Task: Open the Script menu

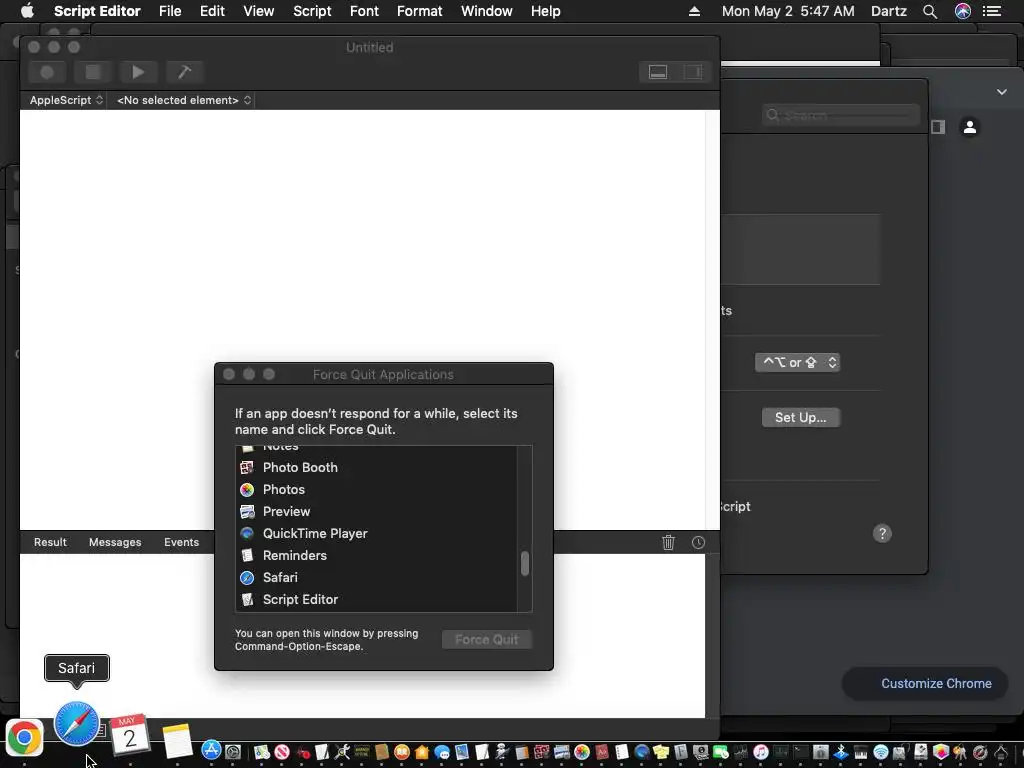Action: 312,11
